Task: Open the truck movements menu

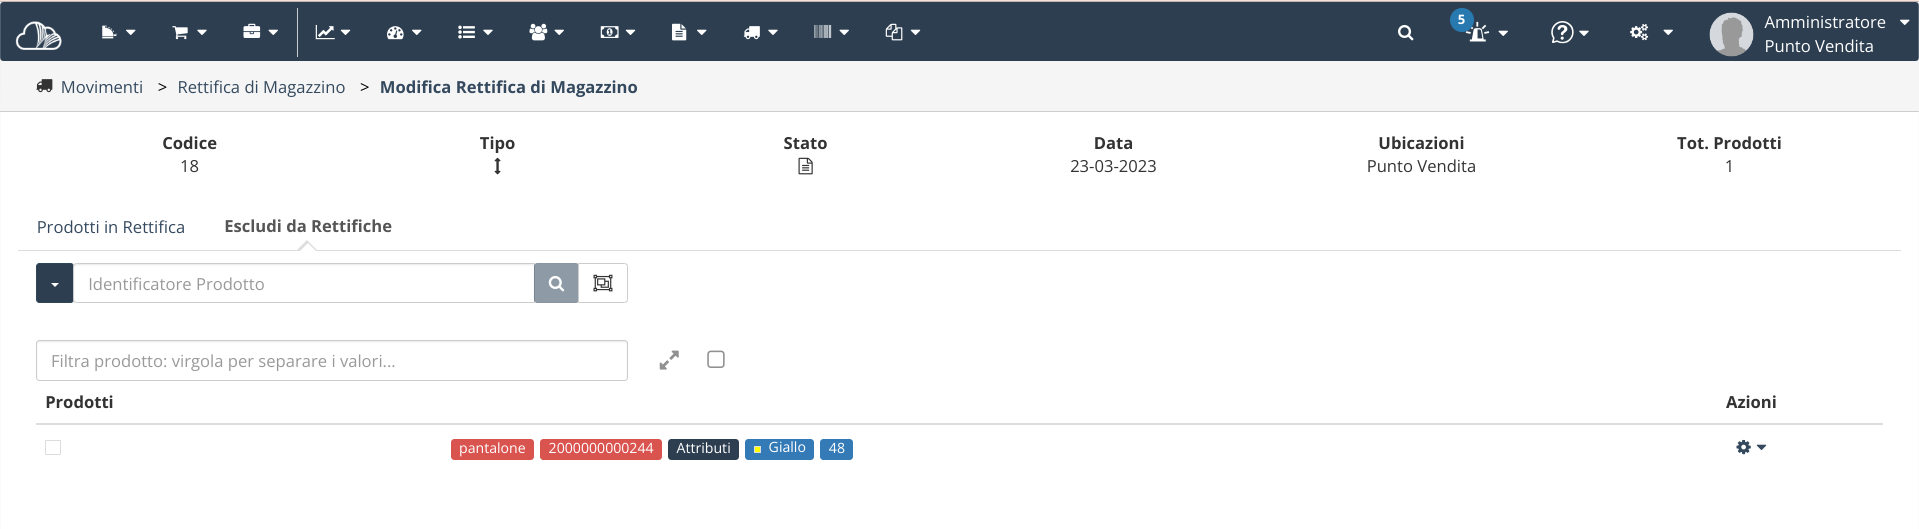Action: [x=760, y=32]
